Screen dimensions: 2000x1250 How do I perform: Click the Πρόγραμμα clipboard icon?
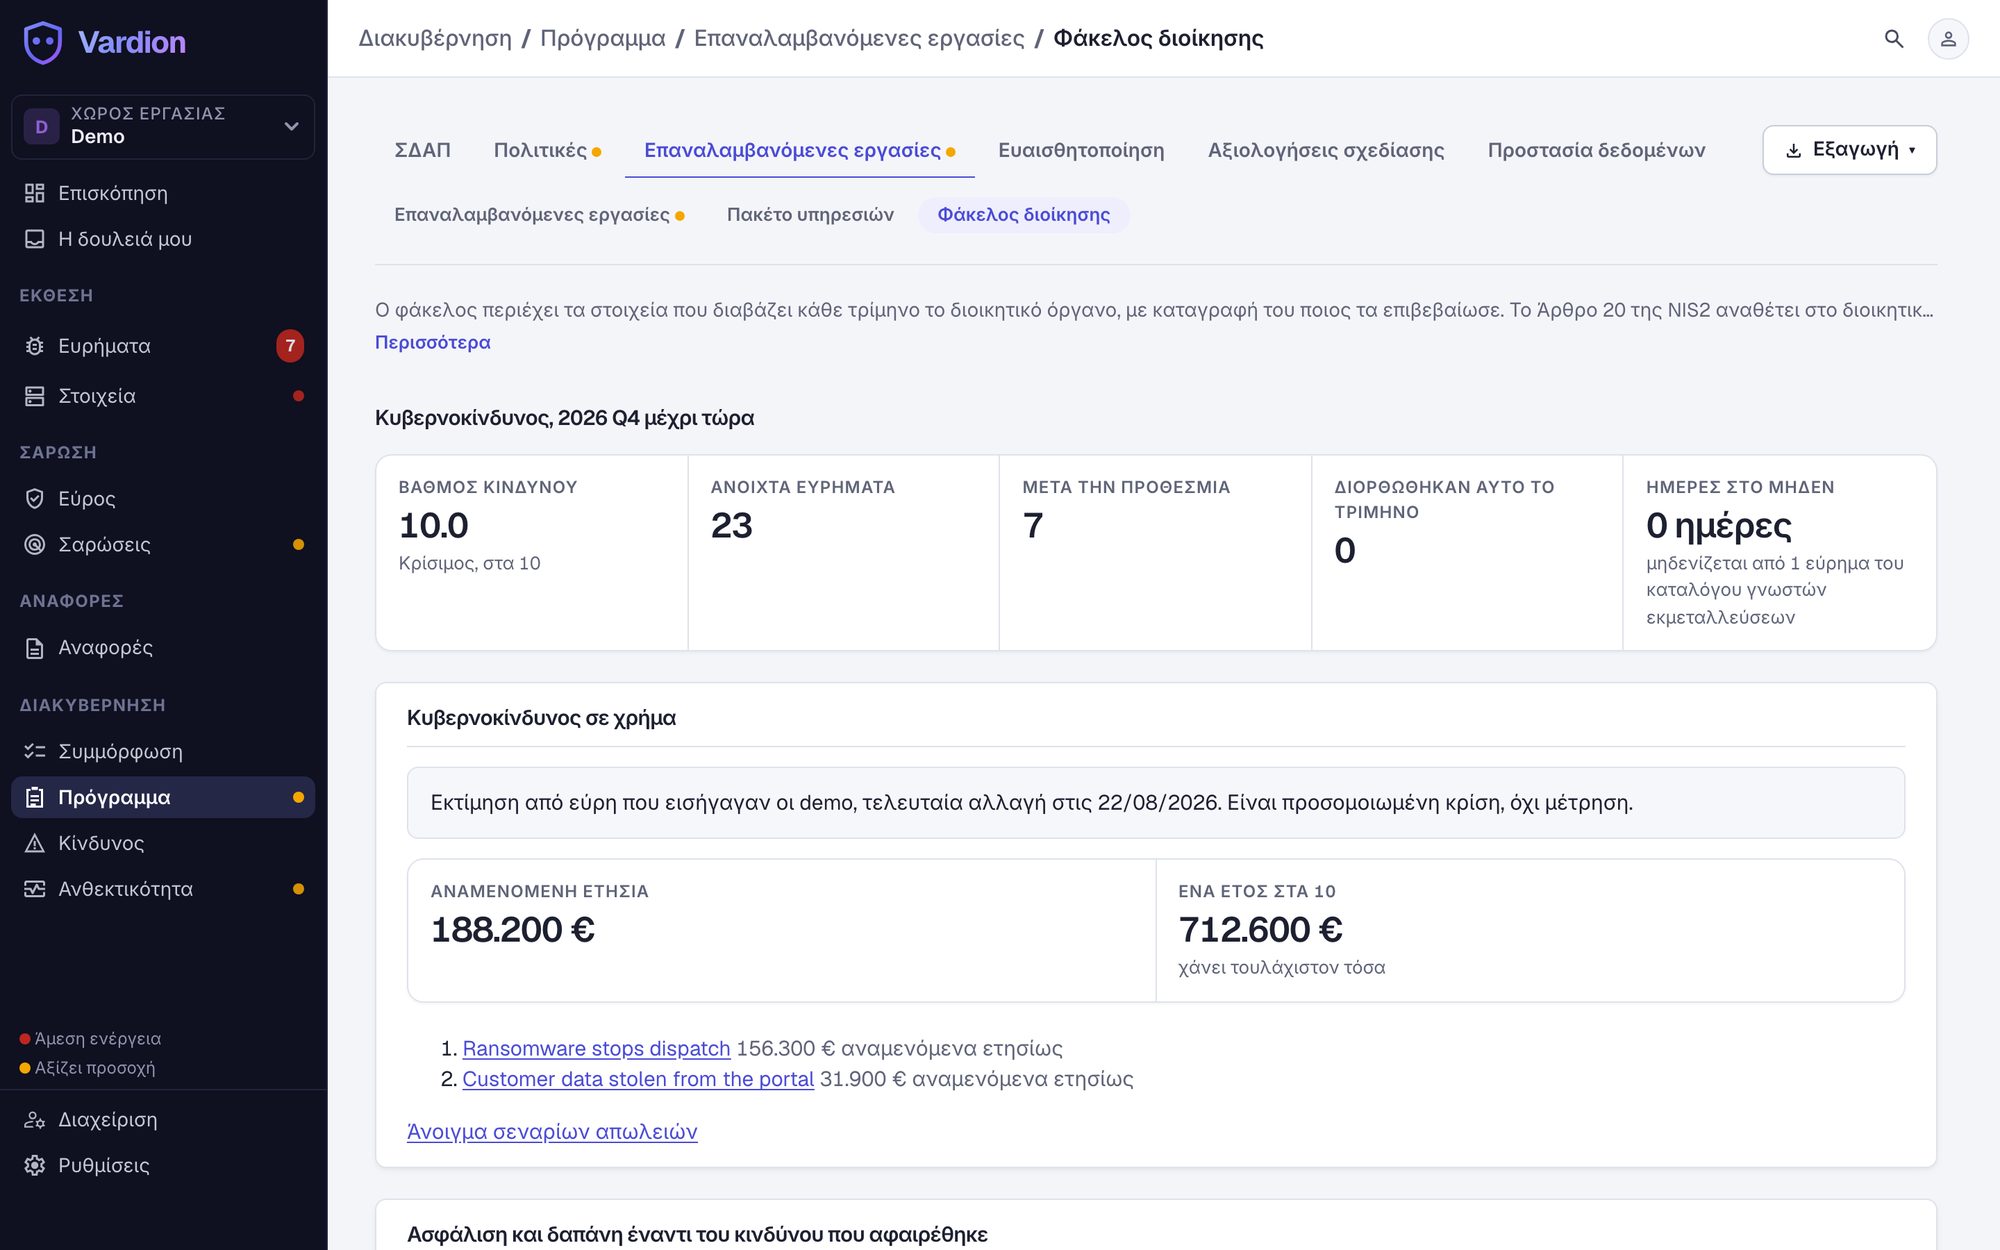pos(35,797)
